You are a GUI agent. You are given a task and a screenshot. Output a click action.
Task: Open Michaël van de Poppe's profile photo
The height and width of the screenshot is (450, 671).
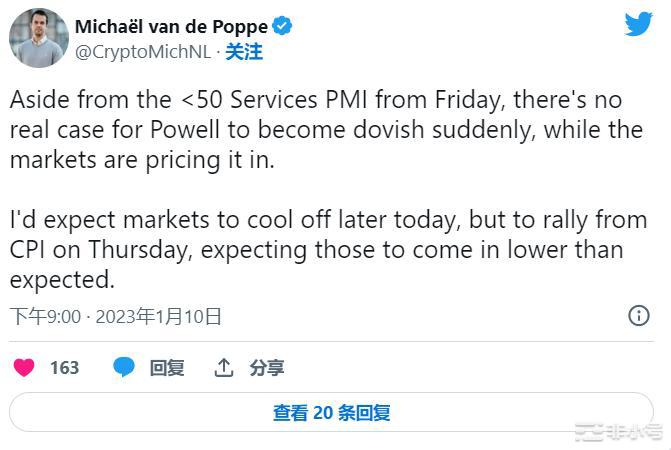click(39, 39)
